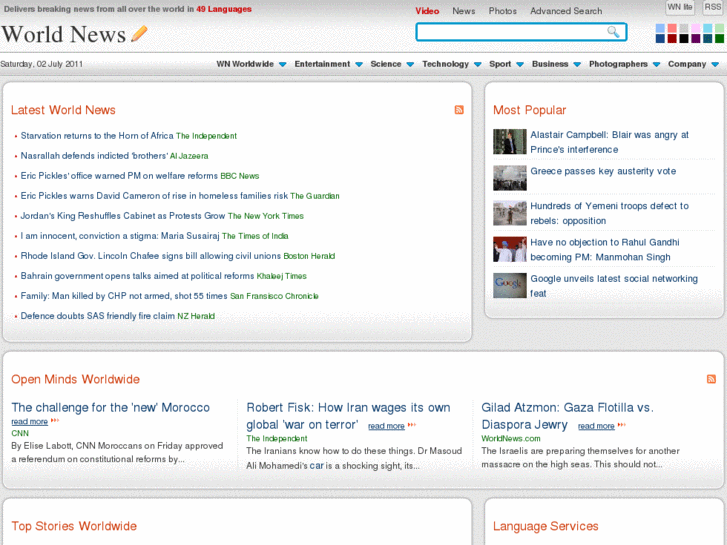727x545 pixels.
Task: Click the RSS icon in Open Minds Worldwide
Action: pos(711,379)
